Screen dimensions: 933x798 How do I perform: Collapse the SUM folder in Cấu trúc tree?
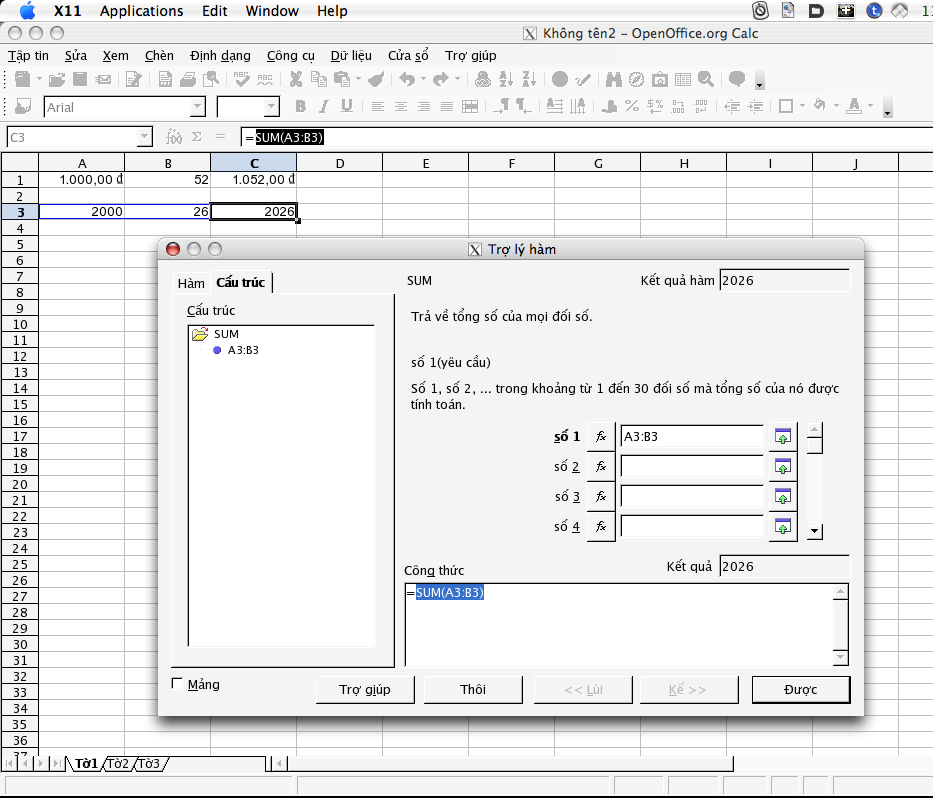pos(200,334)
